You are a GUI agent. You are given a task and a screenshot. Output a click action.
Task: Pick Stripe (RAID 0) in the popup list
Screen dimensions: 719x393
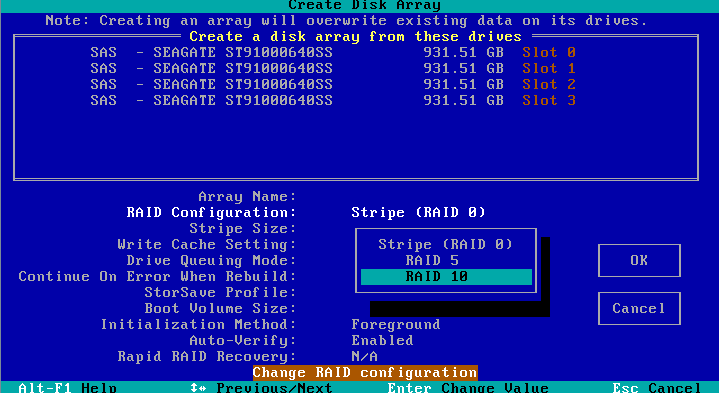(x=445, y=244)
